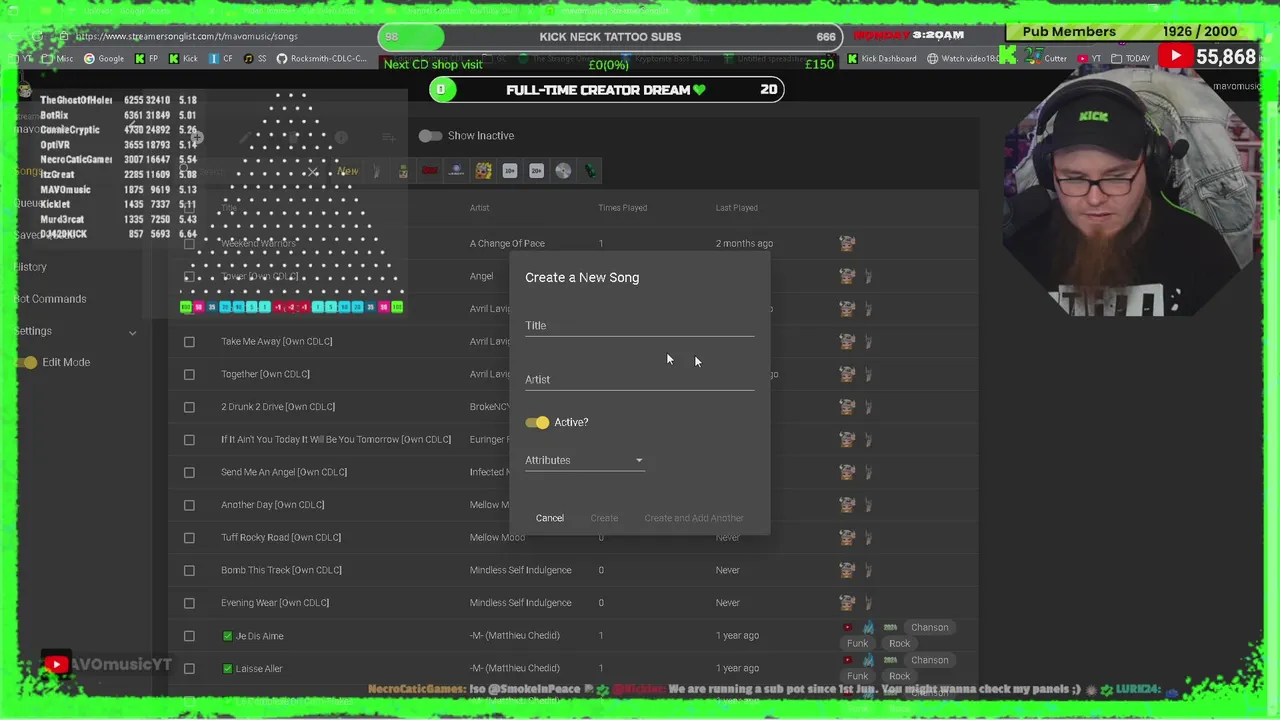The width and height of the screenshot is (1280, 720).
Task: Click the 2 months ago last played cell
Action: (744, 243)
